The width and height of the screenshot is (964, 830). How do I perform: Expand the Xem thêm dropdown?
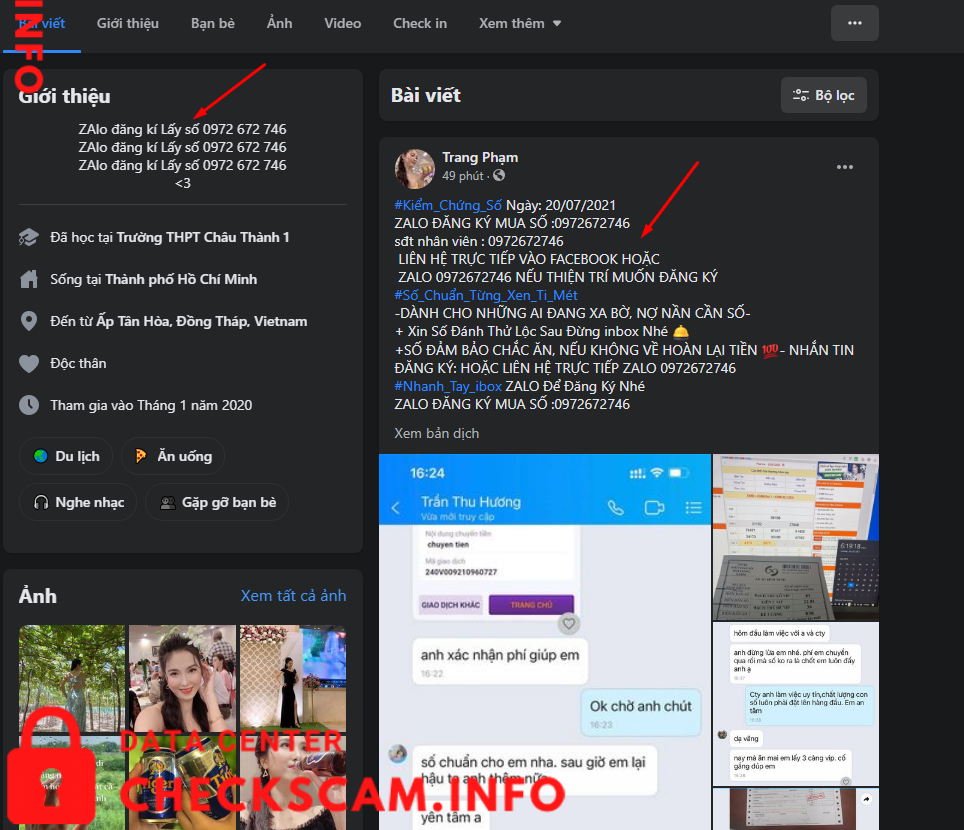(x=520, y=23)
